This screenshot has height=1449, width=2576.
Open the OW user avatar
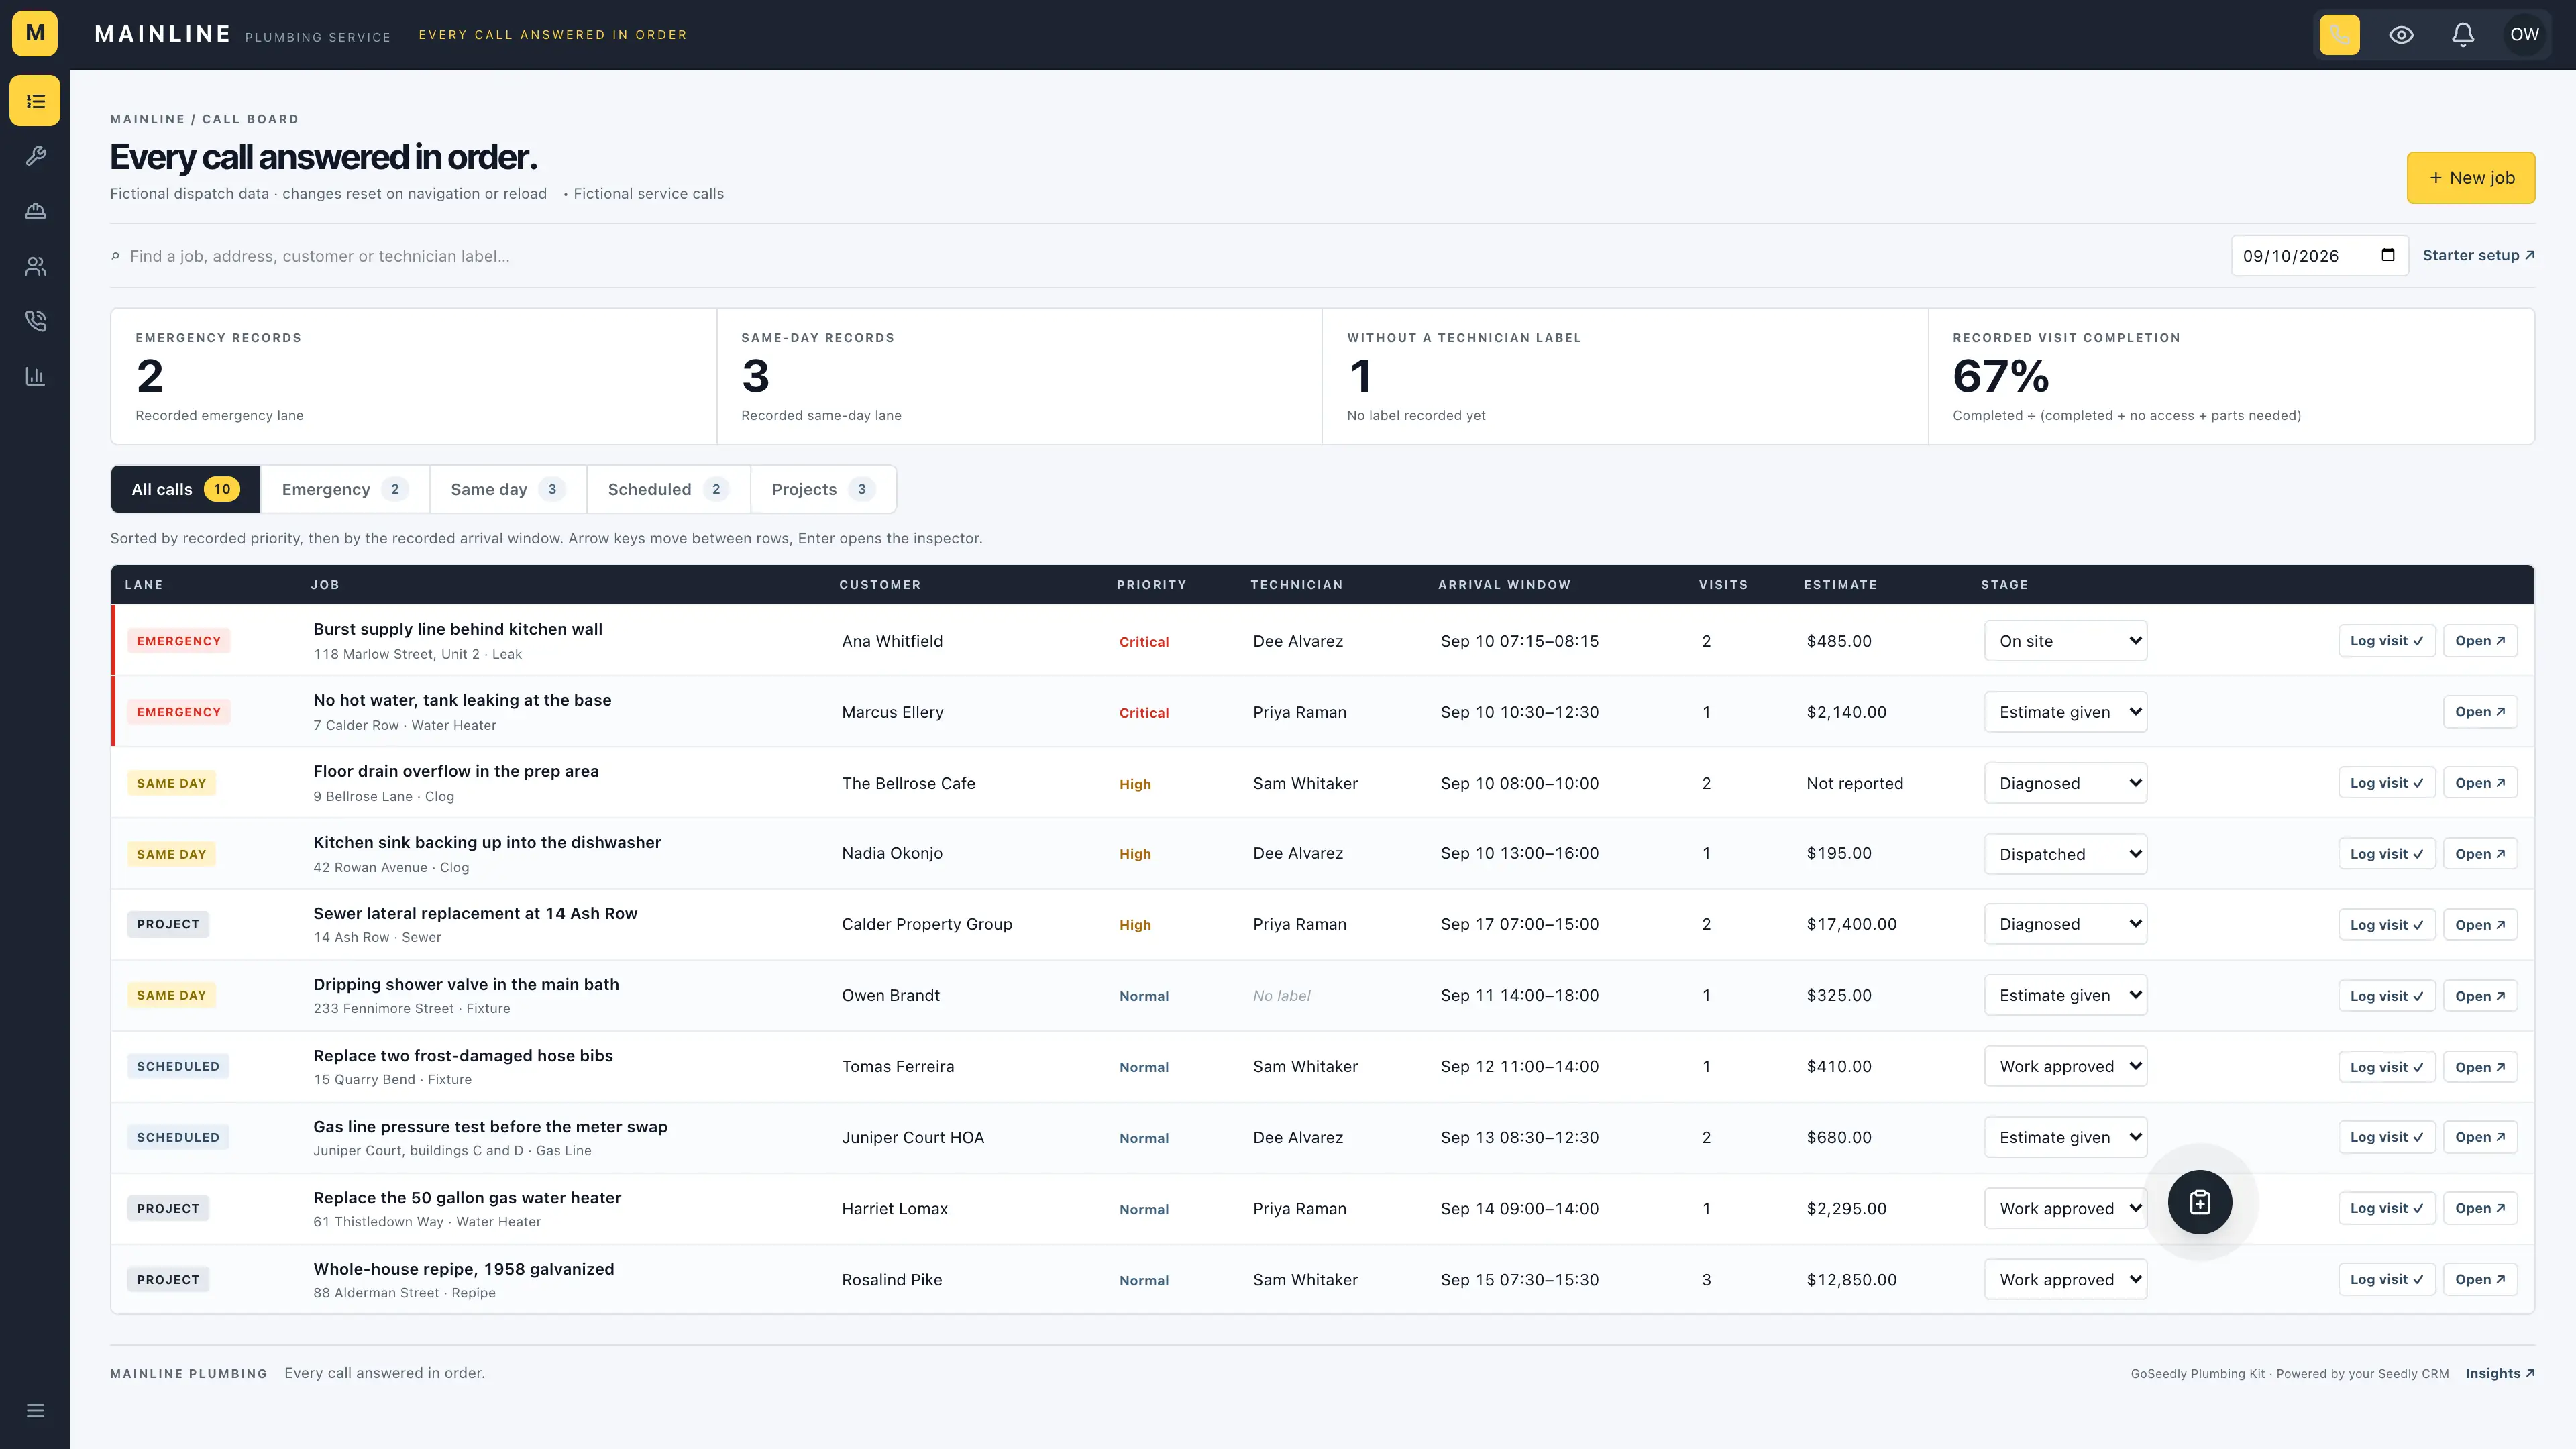pyautogui.click(x=2524, y=35)
